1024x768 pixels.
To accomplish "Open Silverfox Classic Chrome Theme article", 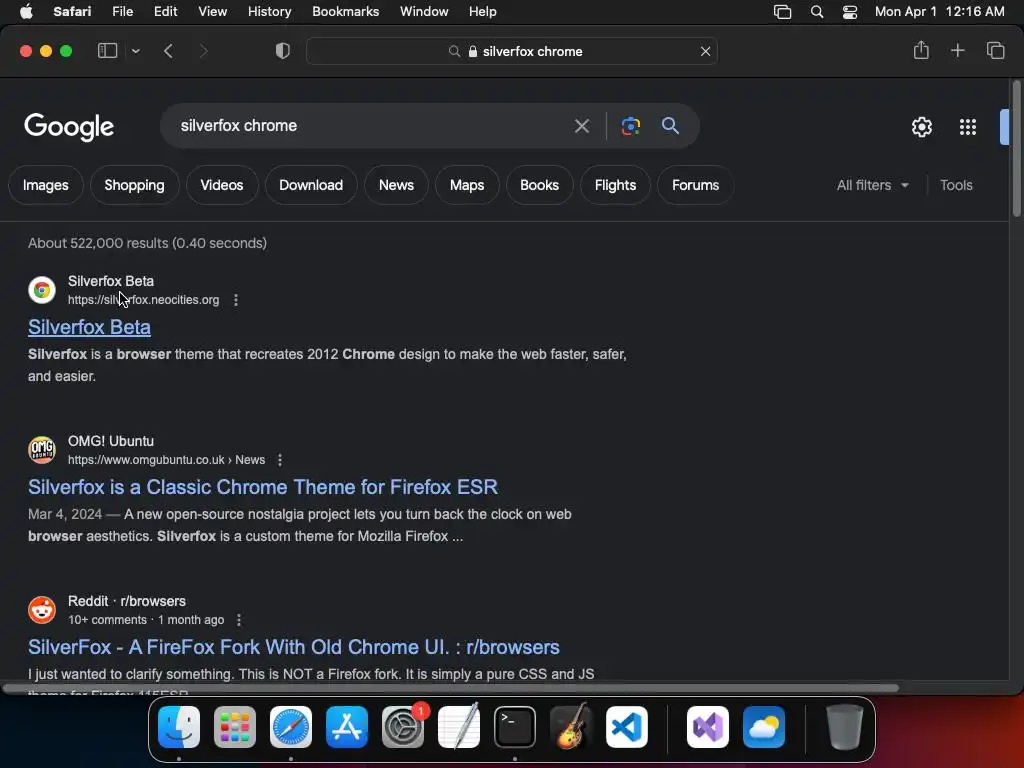I will coord(263,487).
